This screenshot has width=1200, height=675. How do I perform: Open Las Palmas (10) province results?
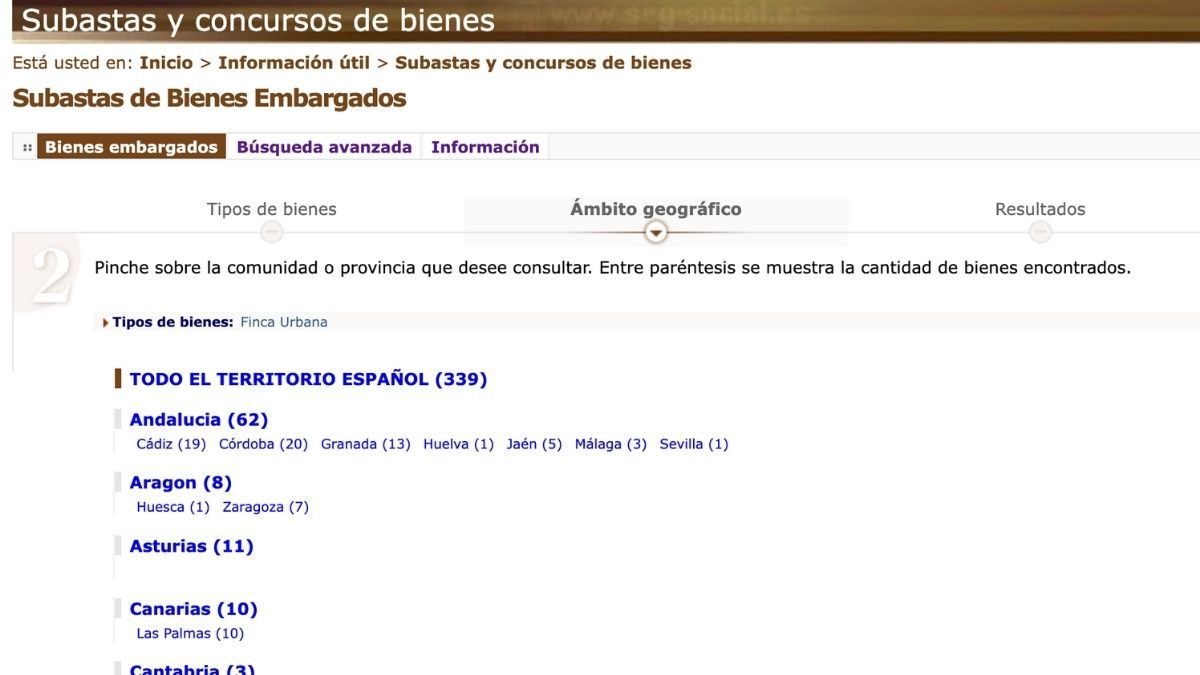190,633
